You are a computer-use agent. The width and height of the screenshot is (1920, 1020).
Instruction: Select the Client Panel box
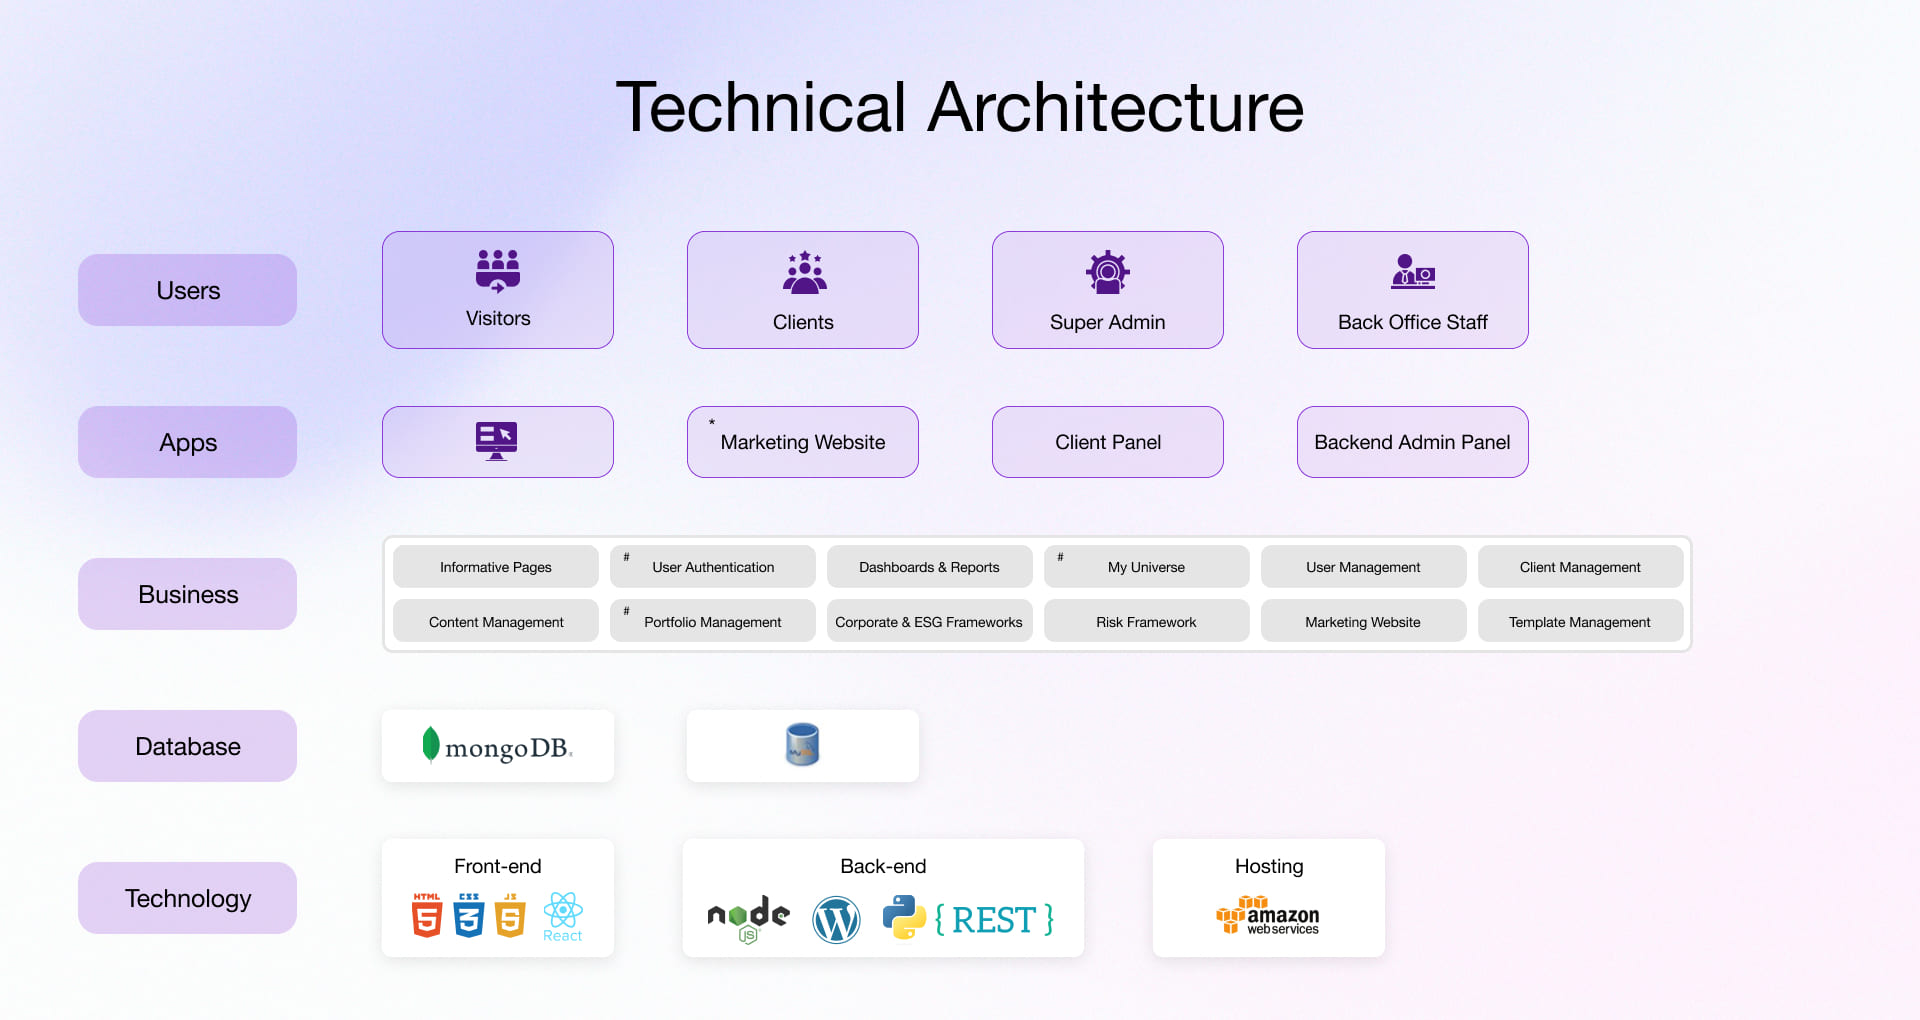point(1107,441)
